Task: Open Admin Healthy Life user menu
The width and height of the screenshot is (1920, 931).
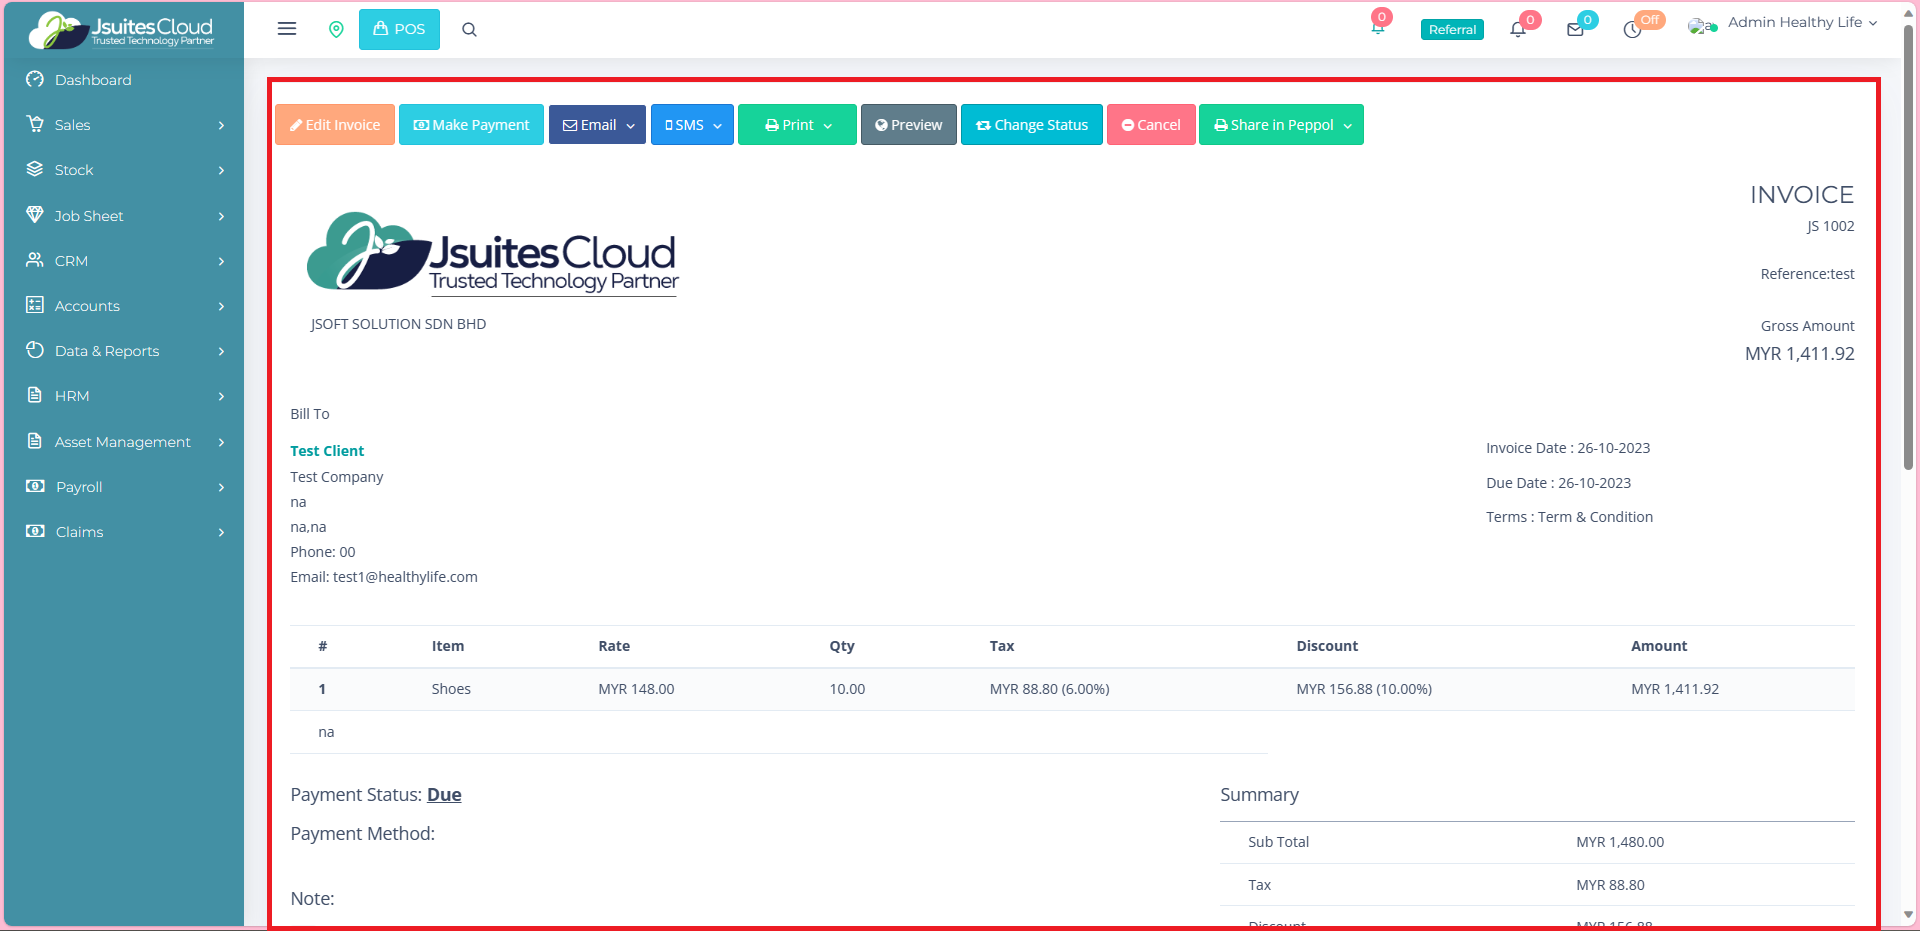Action: click(1794, 23)
